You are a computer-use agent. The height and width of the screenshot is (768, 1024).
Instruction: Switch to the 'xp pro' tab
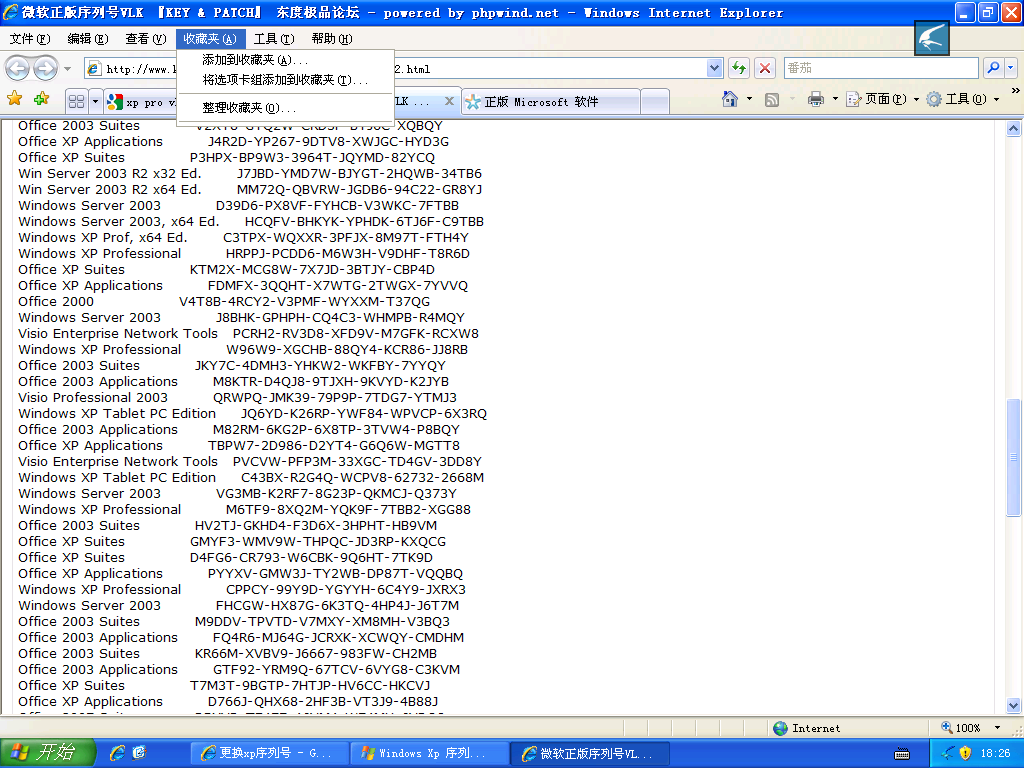[x=141, y=102]
